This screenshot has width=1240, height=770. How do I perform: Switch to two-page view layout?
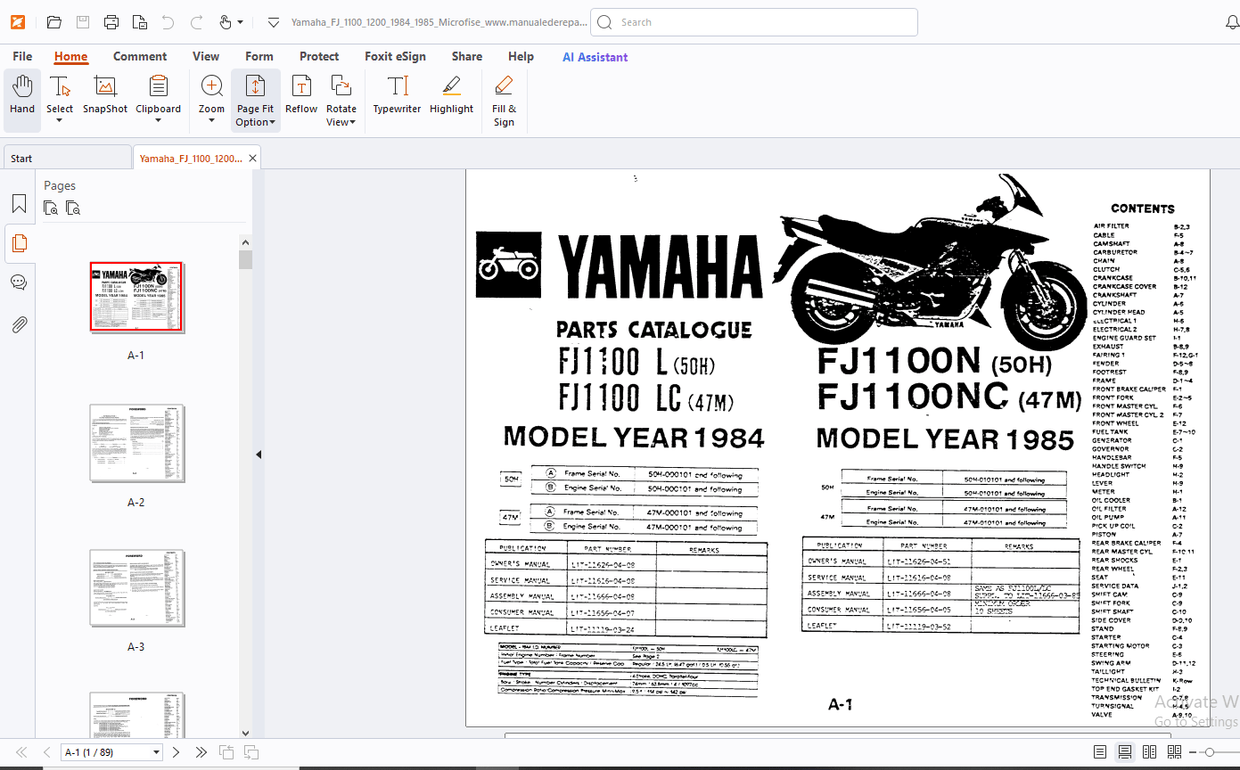pyautogui.click(x=1150, y=752)
